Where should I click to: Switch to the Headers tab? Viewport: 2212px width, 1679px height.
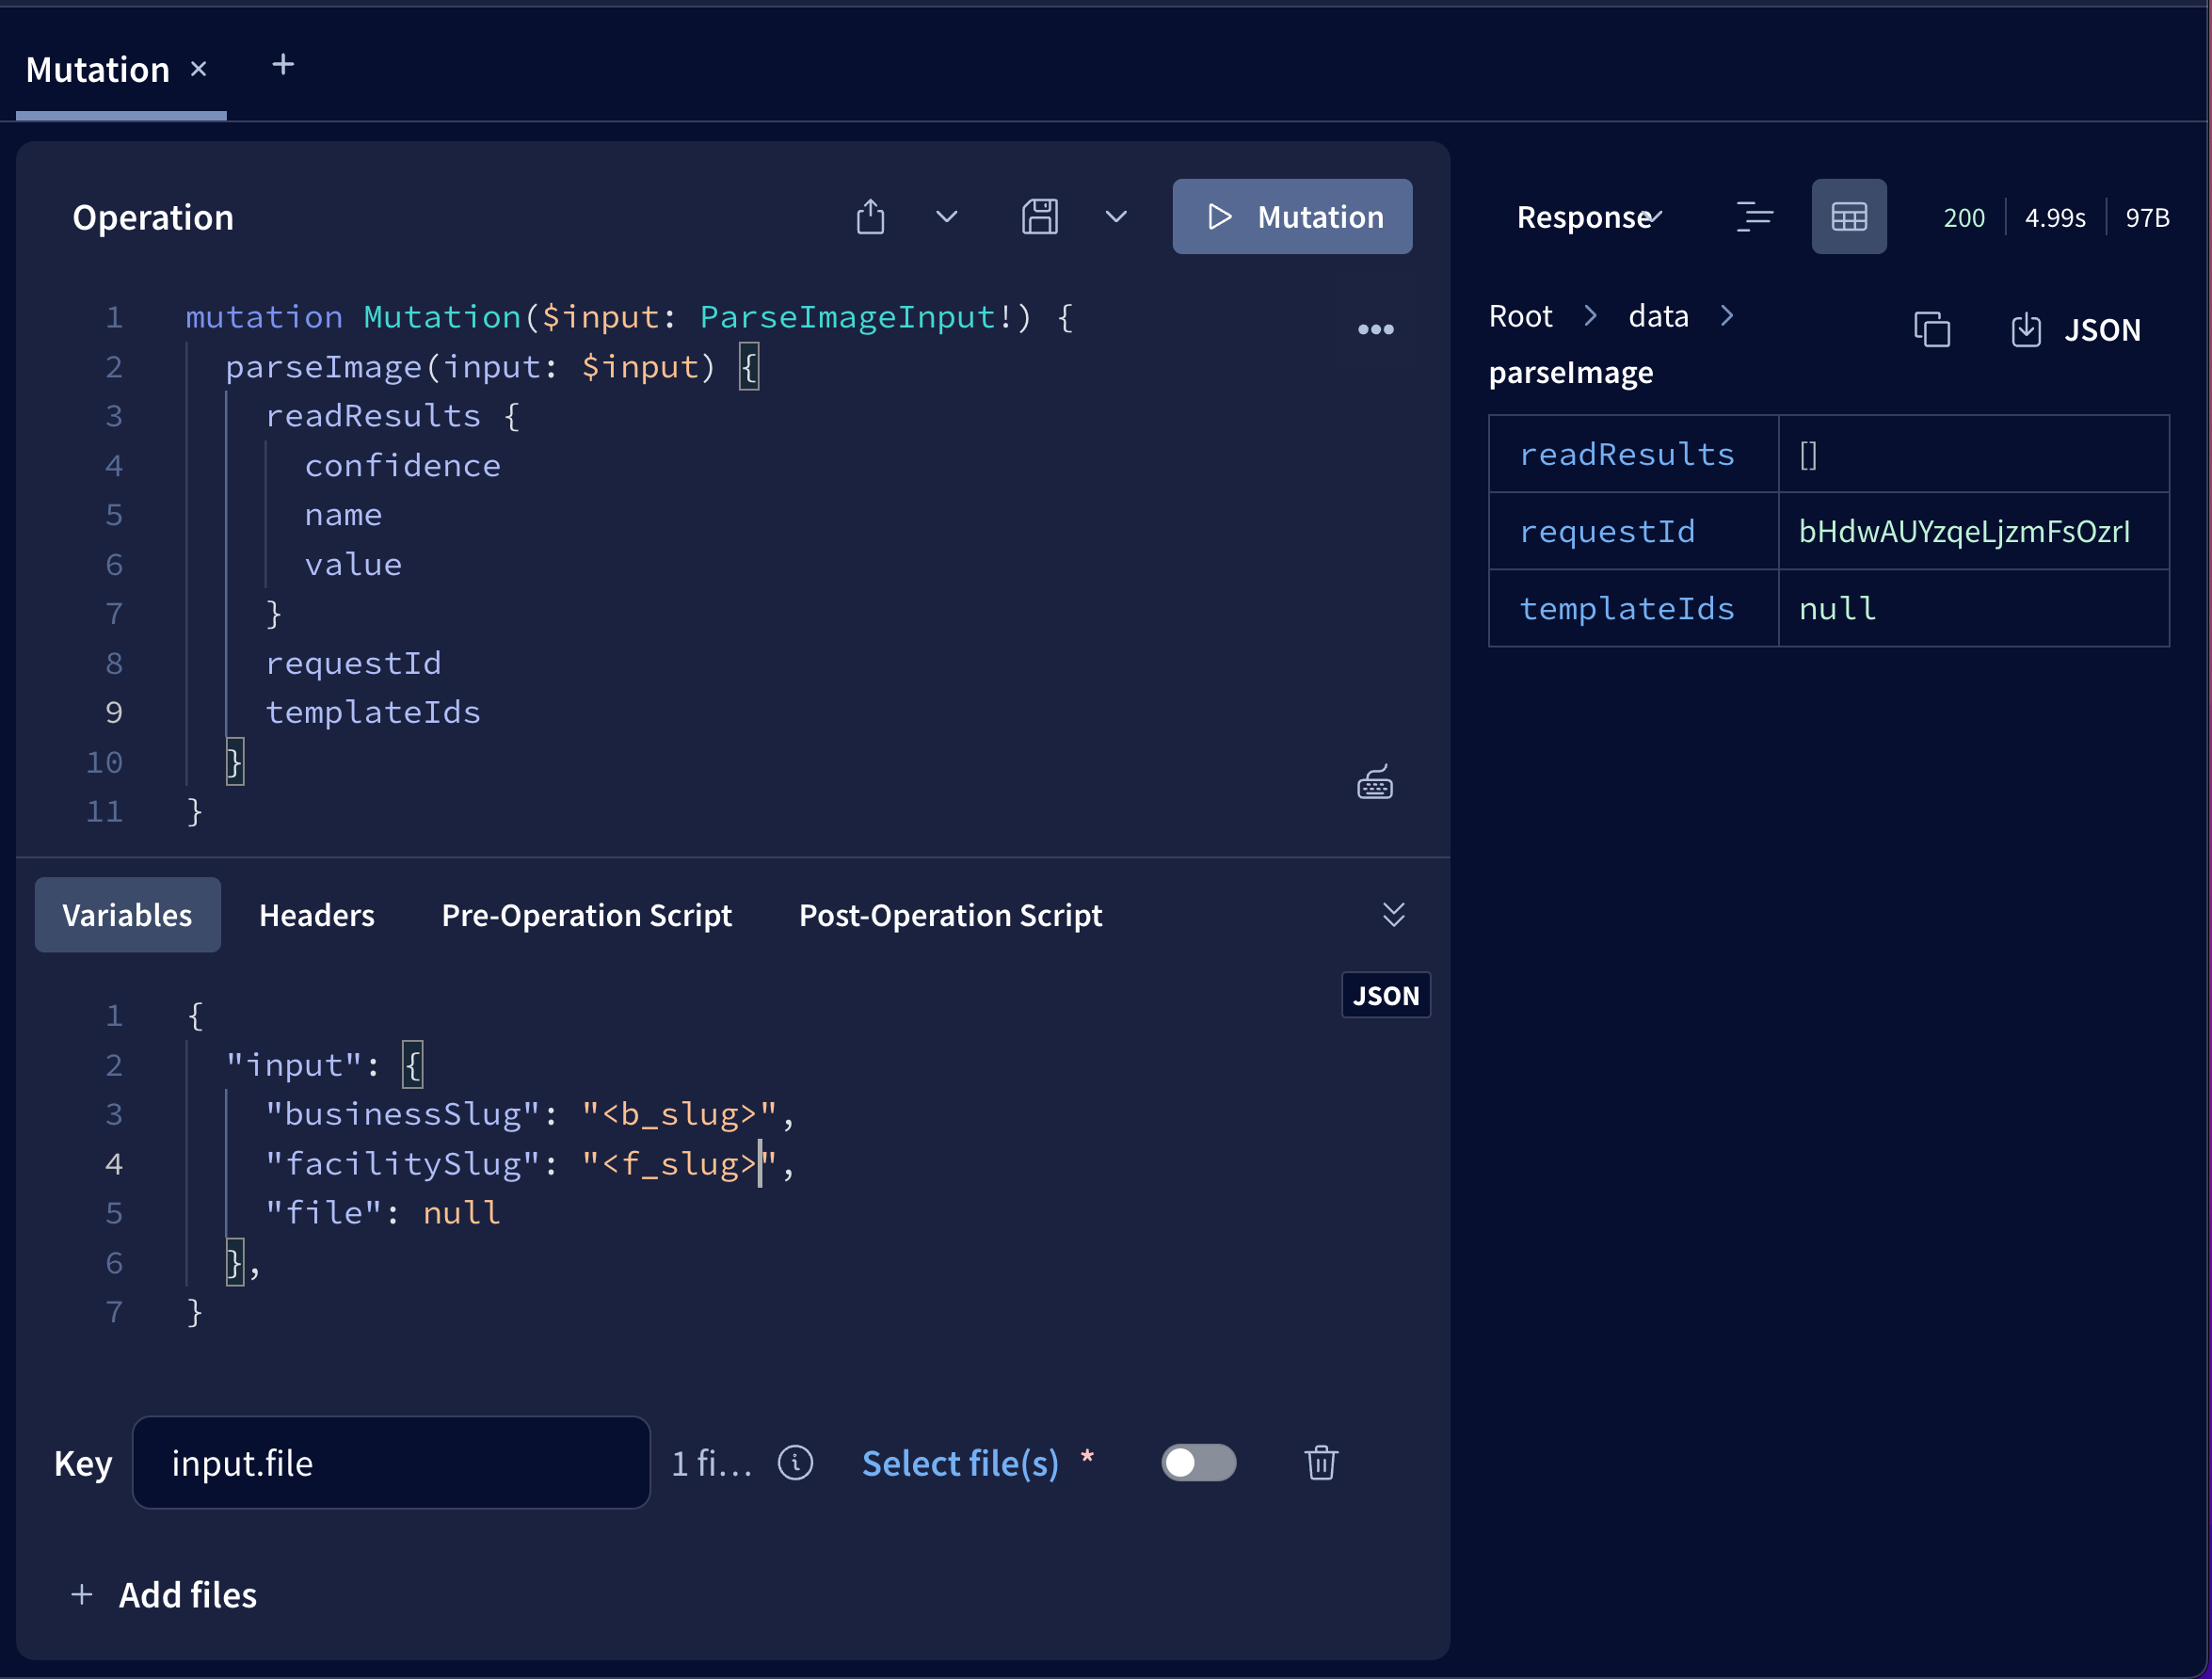(316, 914)
